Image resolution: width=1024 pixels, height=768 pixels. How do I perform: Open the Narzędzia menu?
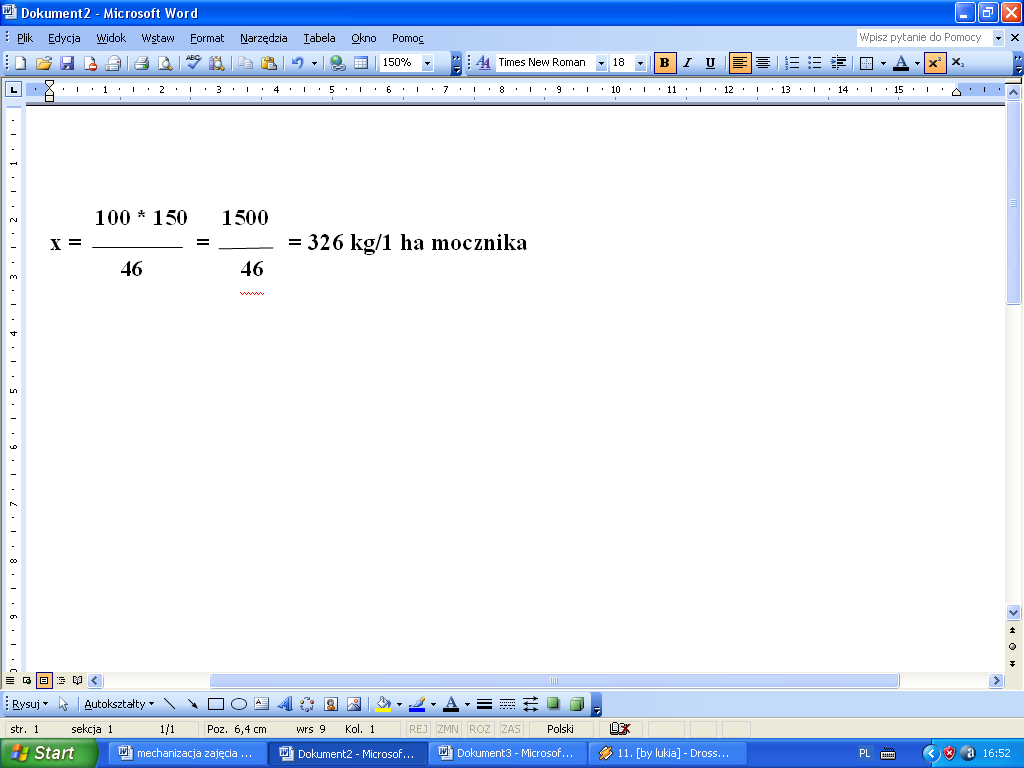click(x=263, y=38)
